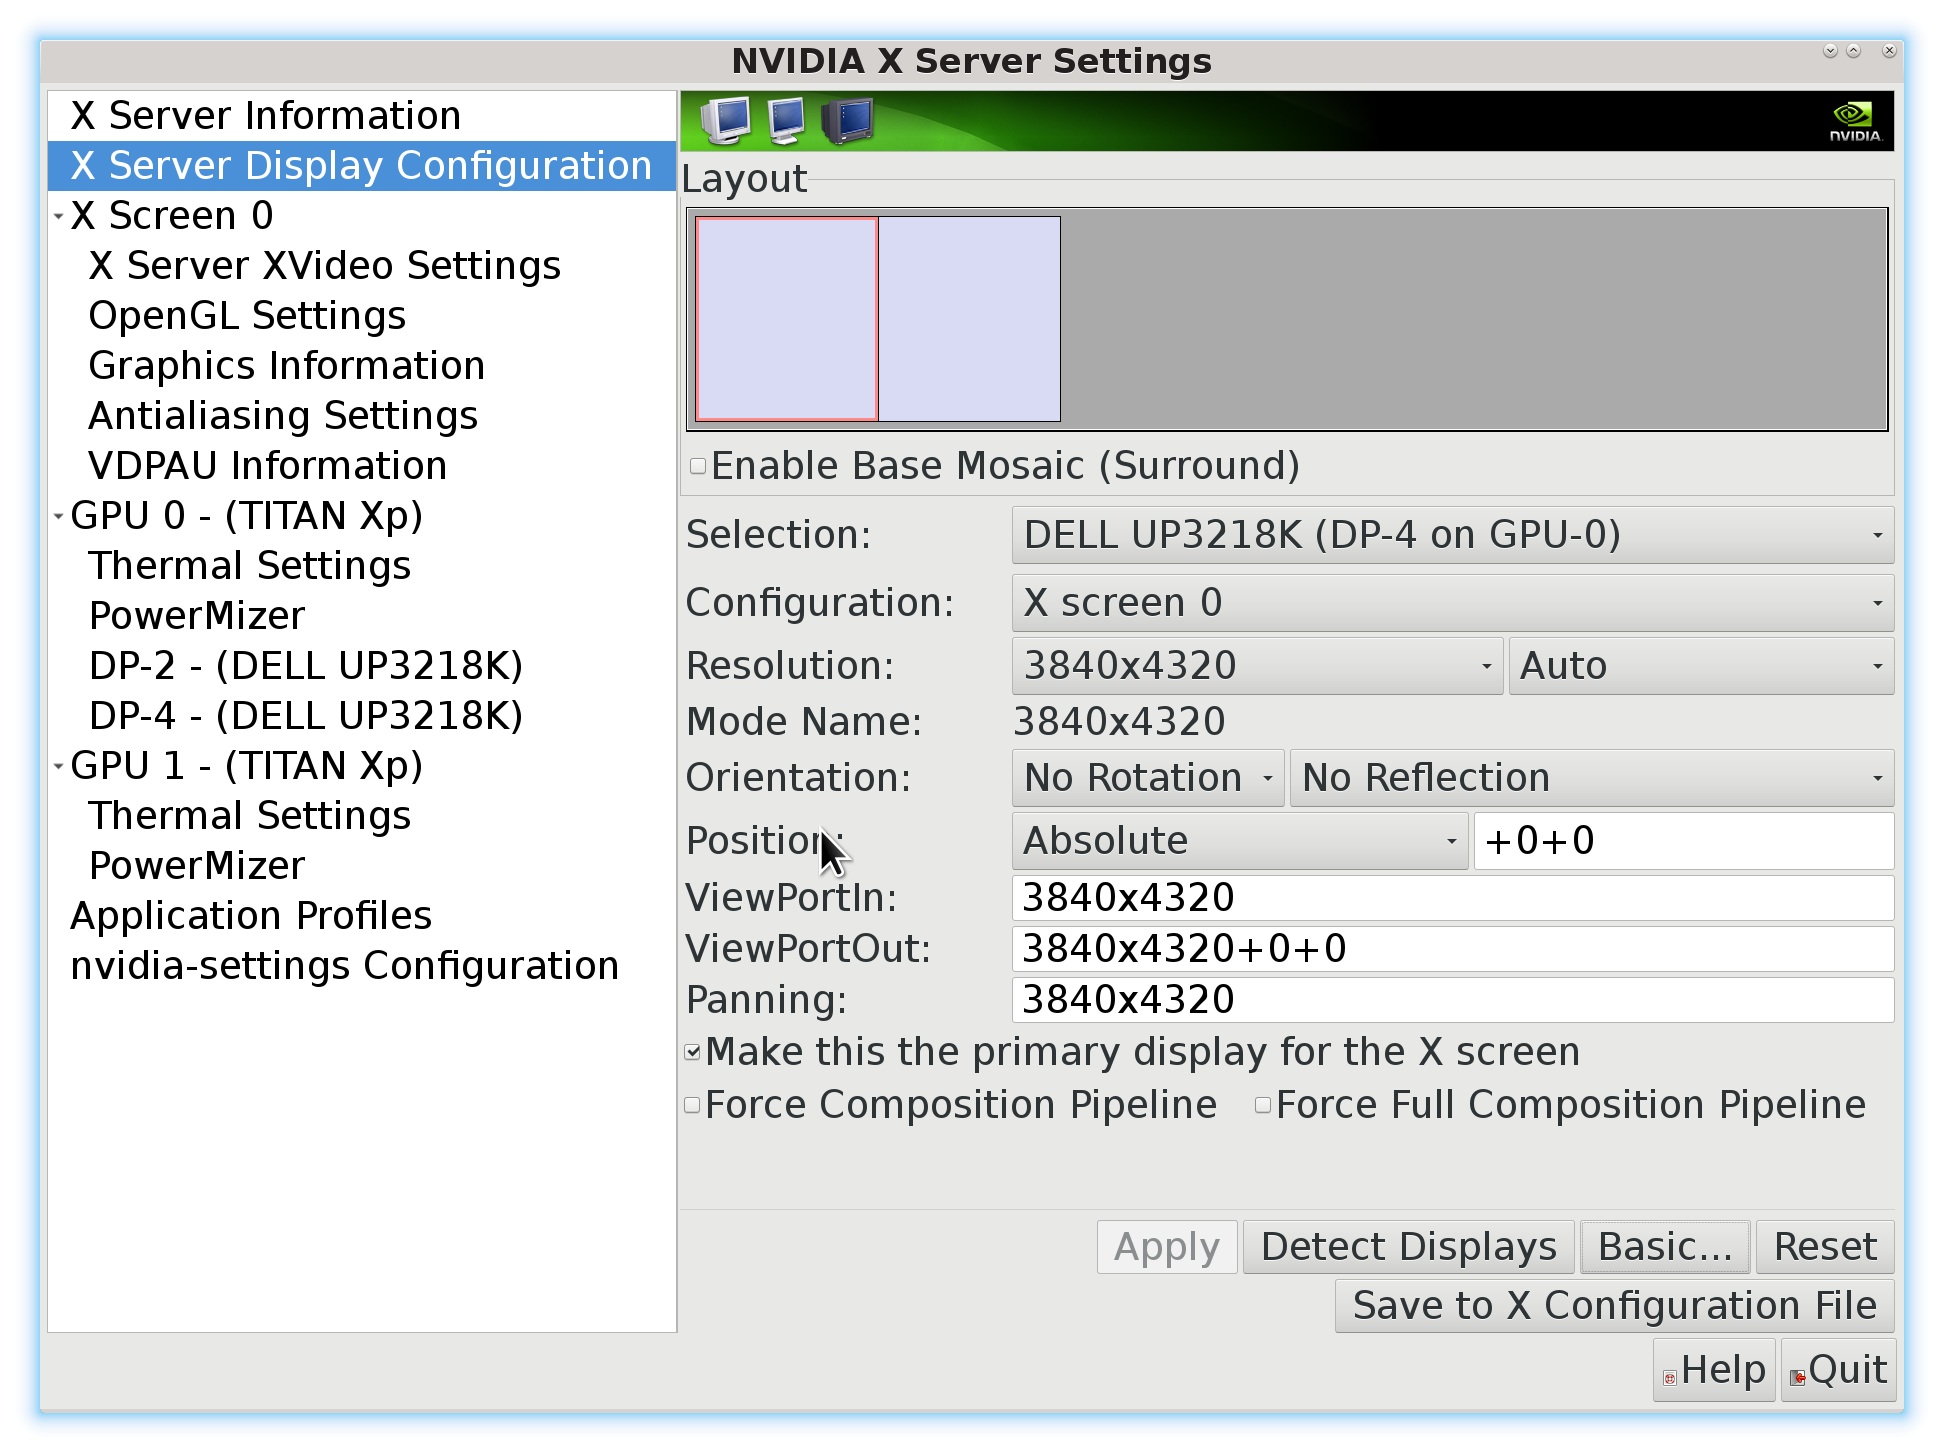The width and height of the screenshot is (1944, 1453).
Task: Click the Quit button
Action: point(1839,1370)
